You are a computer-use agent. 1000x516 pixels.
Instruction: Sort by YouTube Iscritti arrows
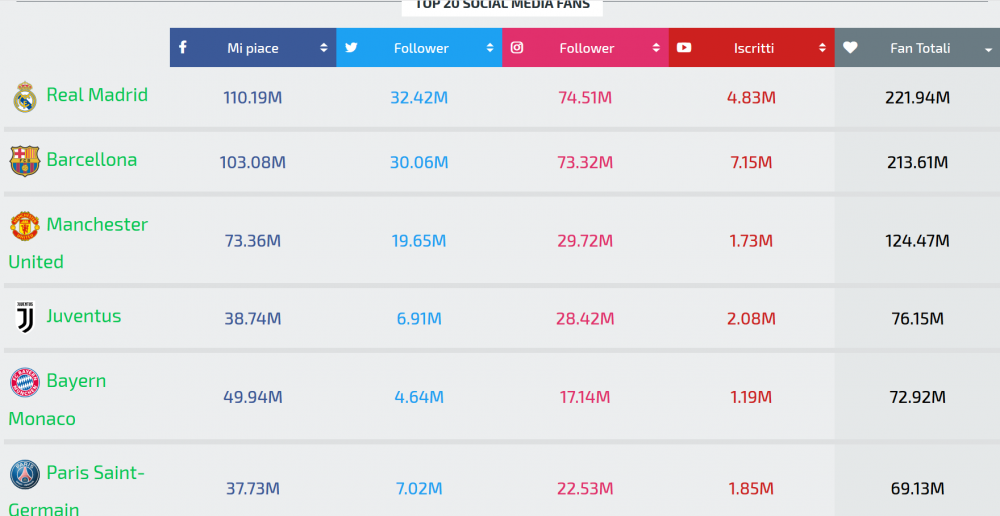coord(822,48)
